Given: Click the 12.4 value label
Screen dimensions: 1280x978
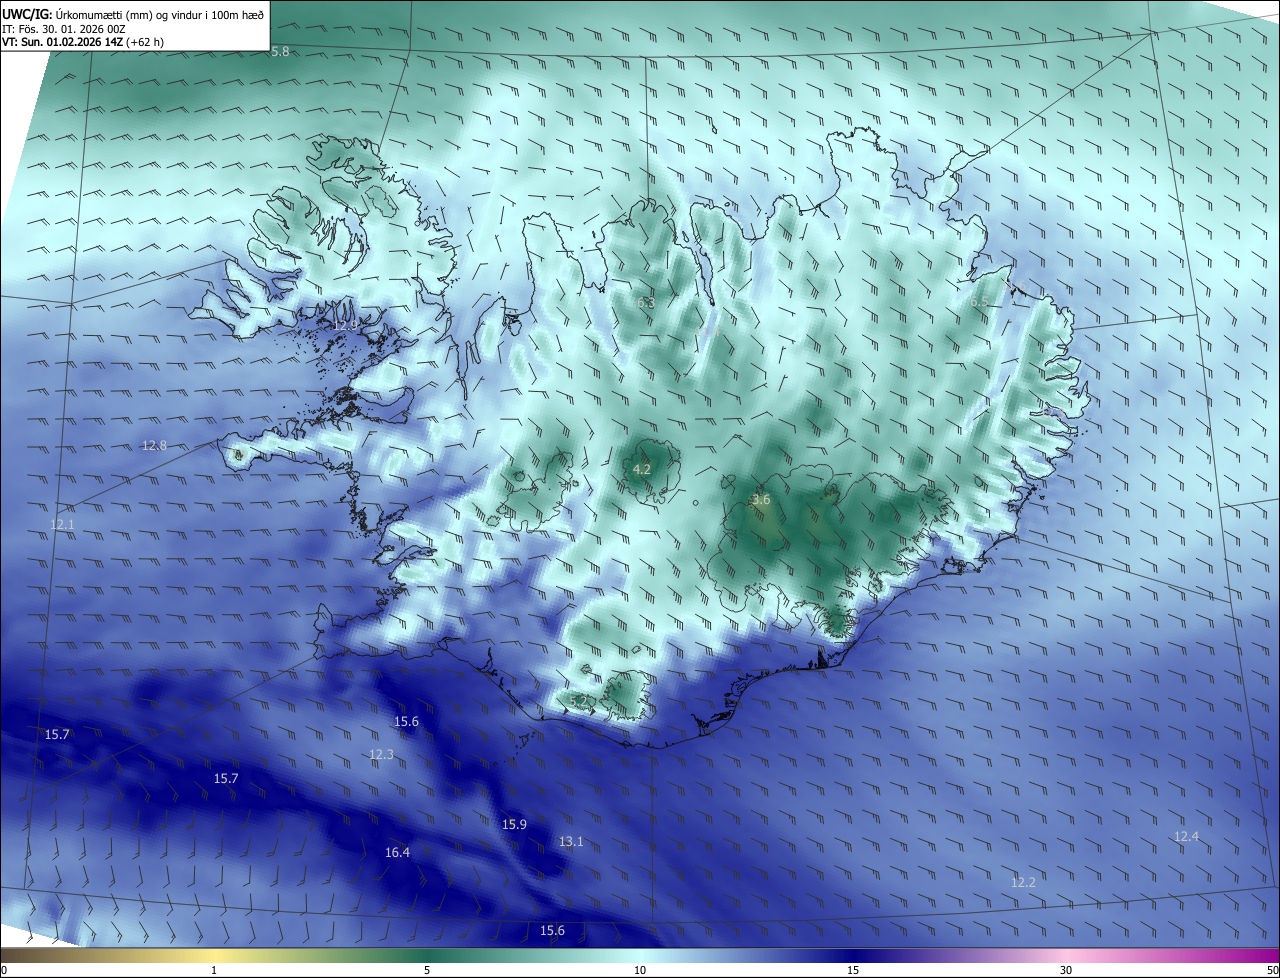Looking at the screenshot, I should 1186,837.
